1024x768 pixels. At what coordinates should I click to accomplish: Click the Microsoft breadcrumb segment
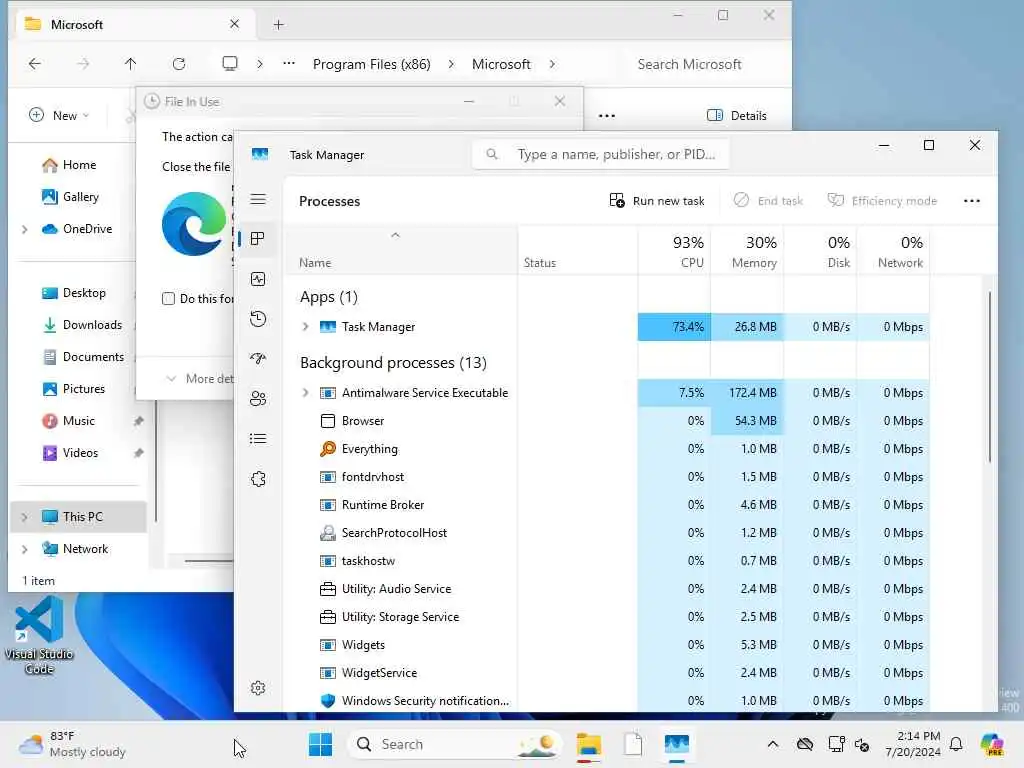[x=501, y=65]
